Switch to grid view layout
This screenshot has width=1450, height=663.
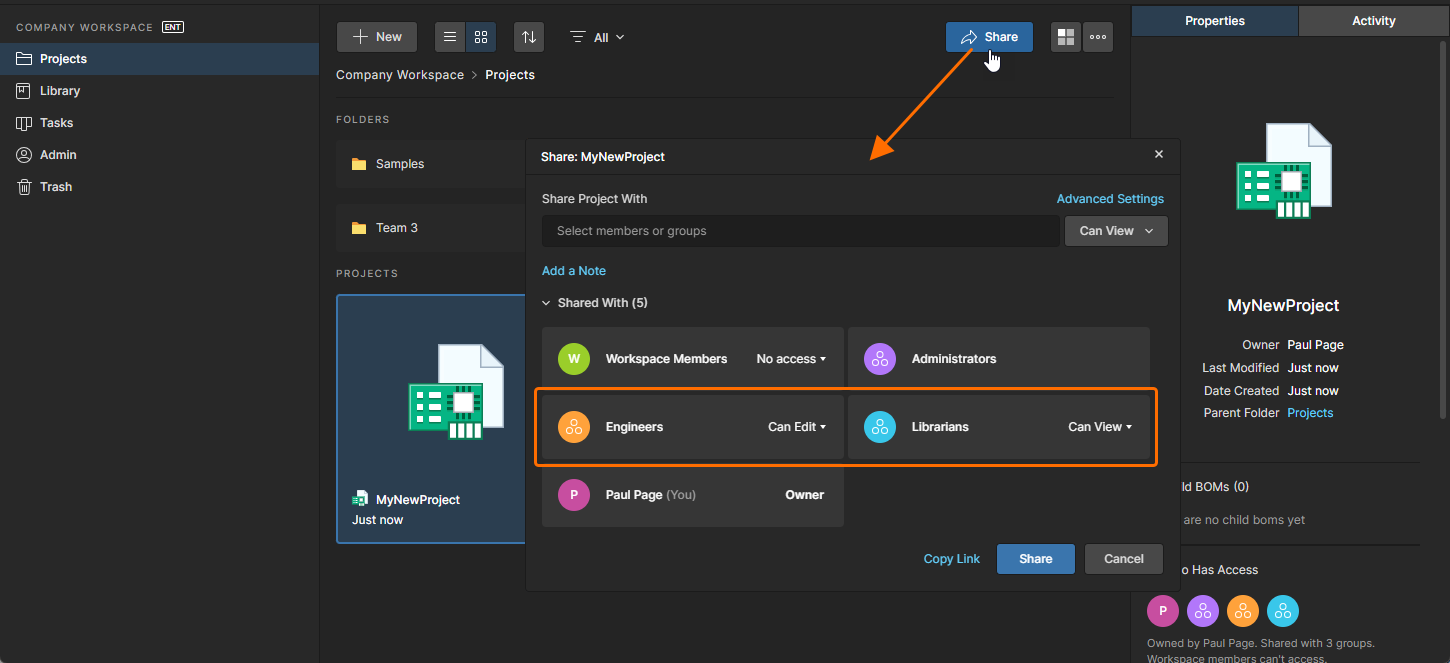481,37
